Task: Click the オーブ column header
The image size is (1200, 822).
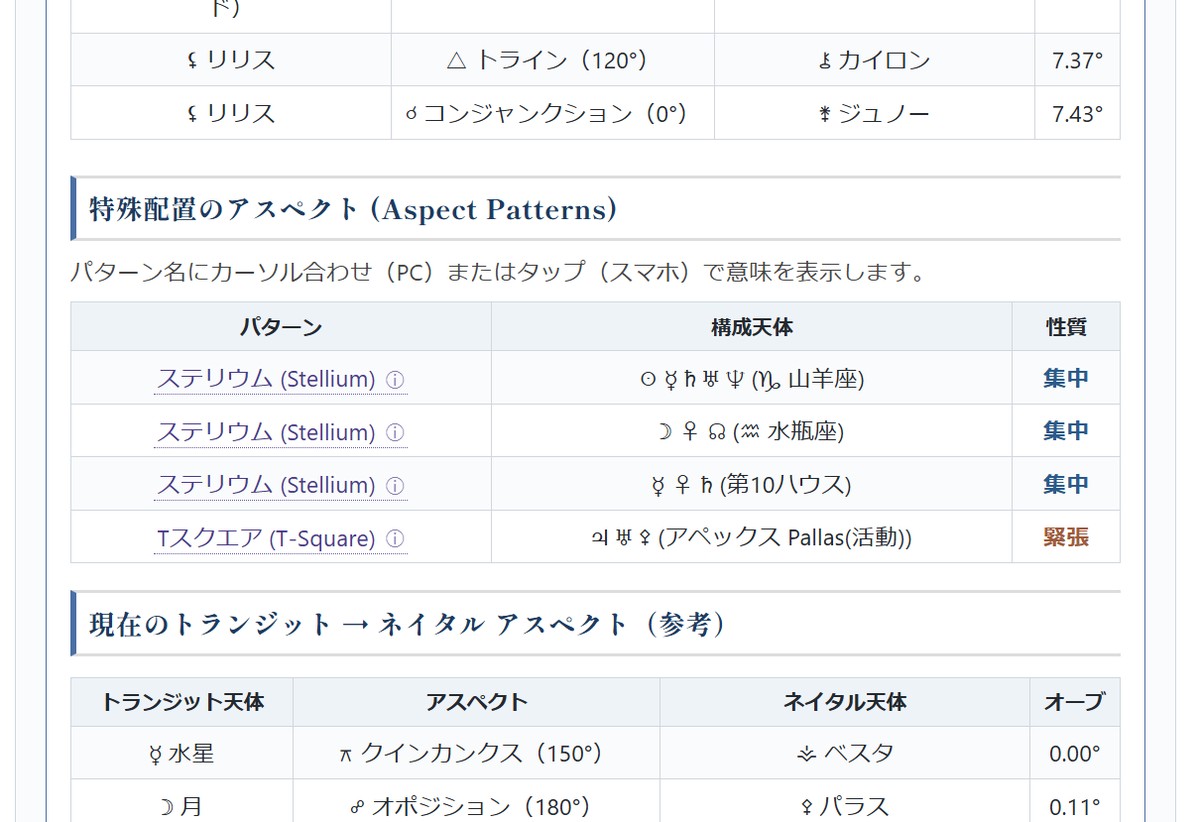Action: tap(1075, 702)
